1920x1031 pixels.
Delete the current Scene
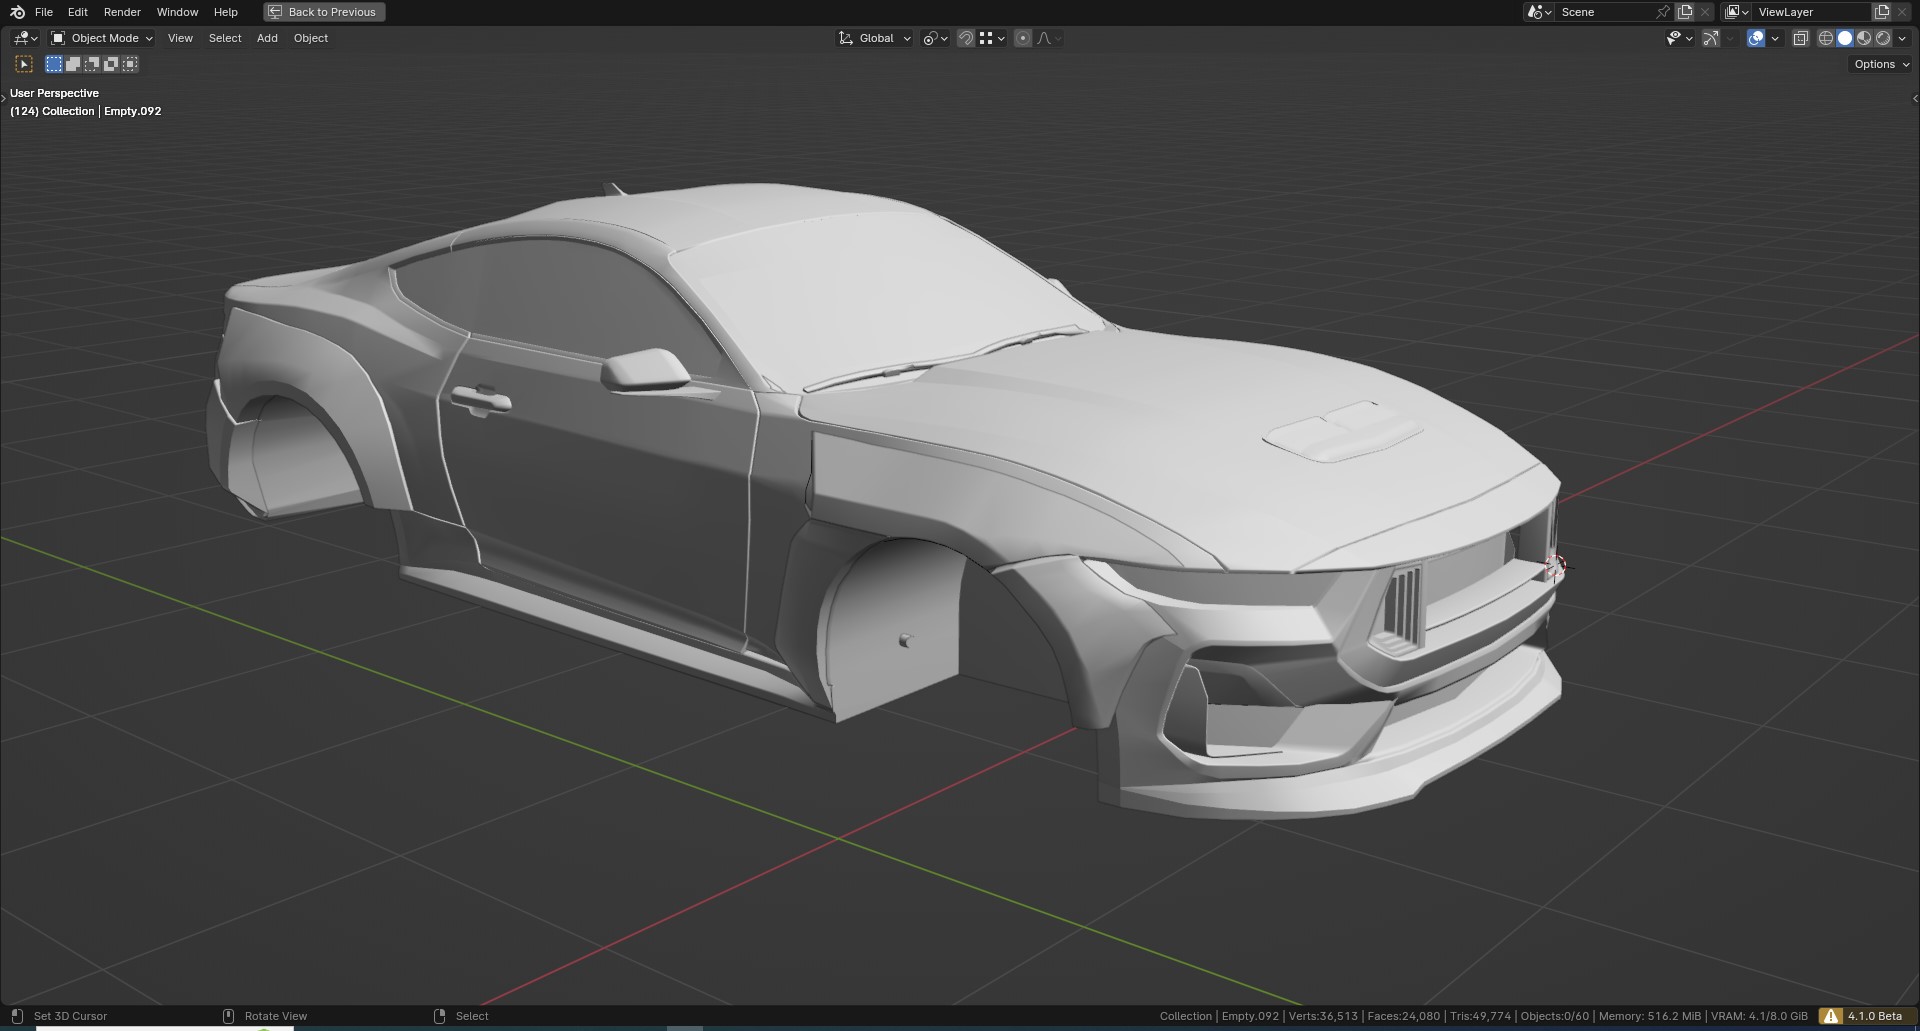click(1705, 12)
